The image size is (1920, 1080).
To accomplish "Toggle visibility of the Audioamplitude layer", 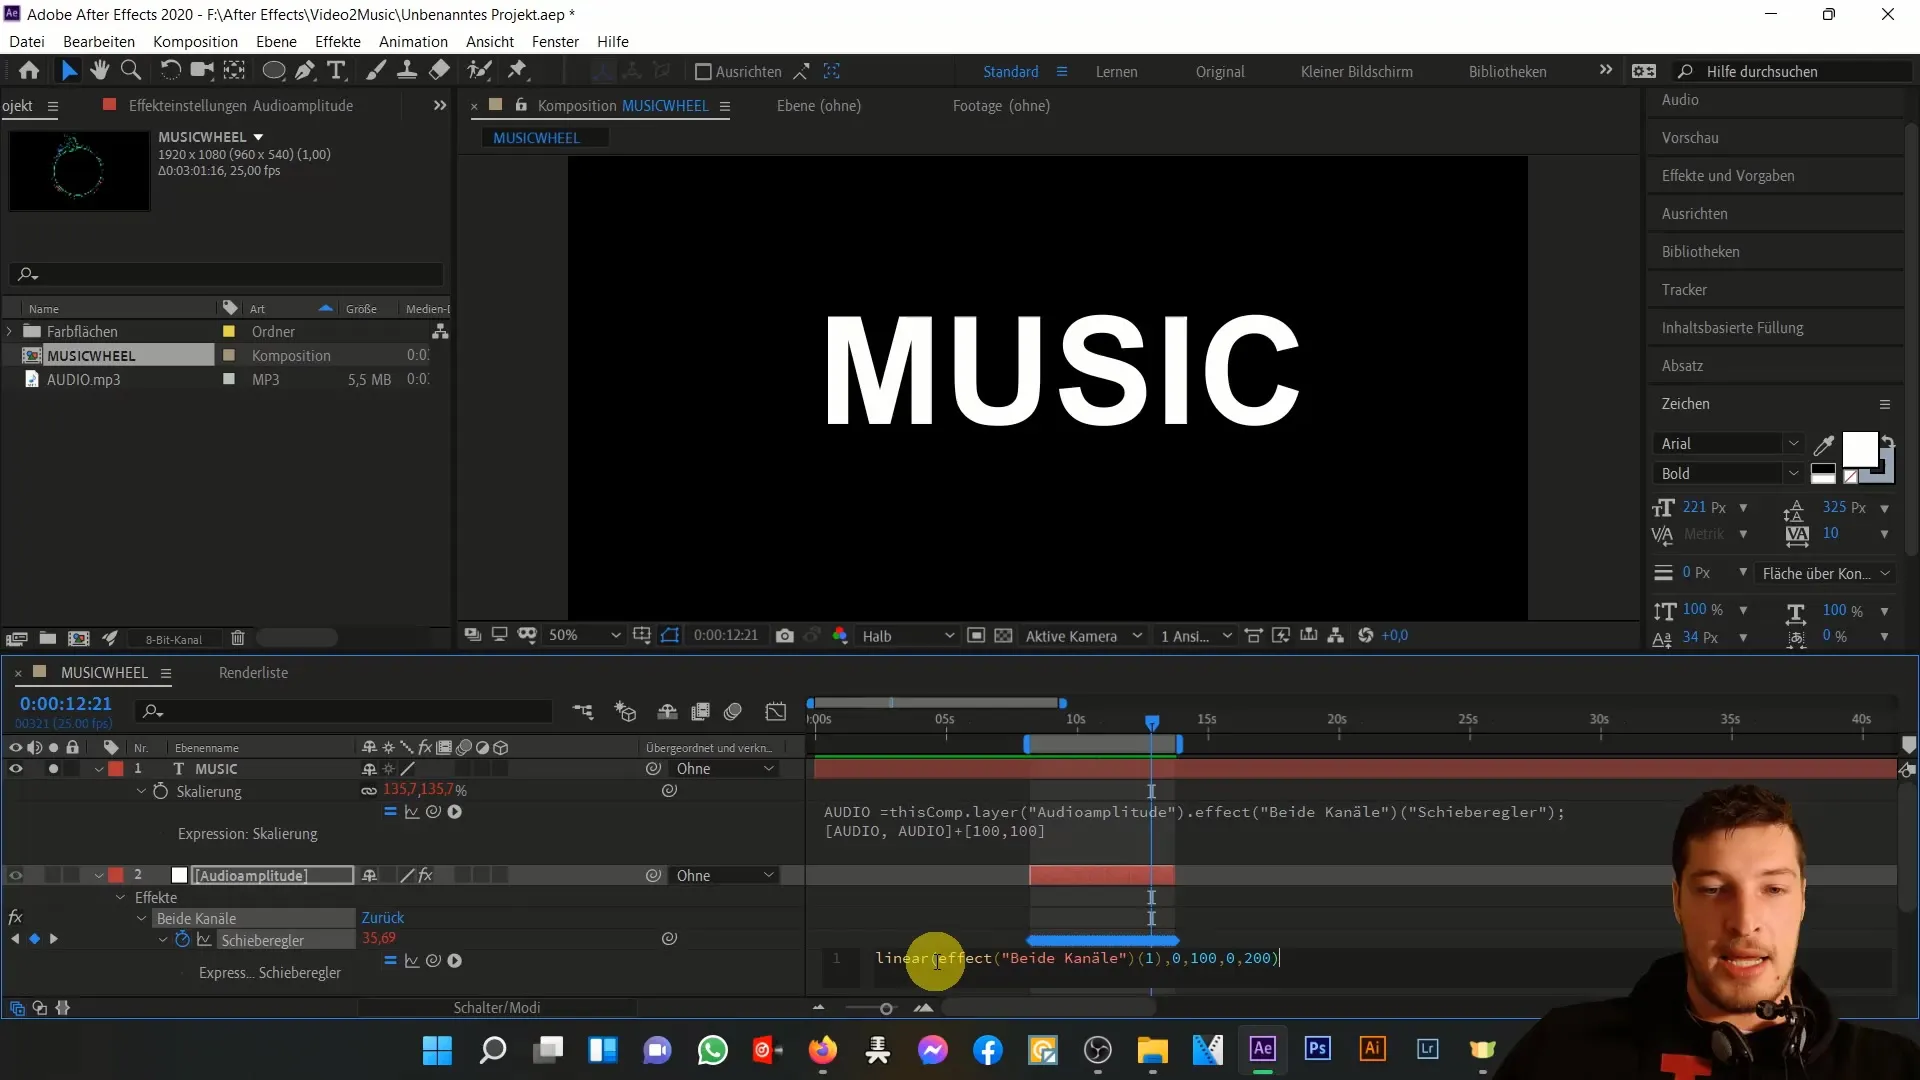I will click(x=15, y=876).
